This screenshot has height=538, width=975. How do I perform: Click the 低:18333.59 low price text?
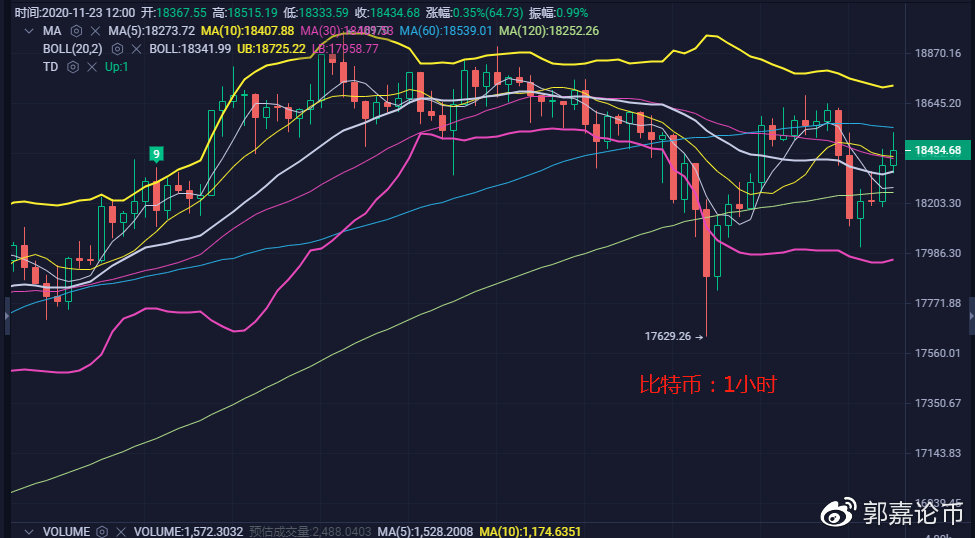coord(315,12)
